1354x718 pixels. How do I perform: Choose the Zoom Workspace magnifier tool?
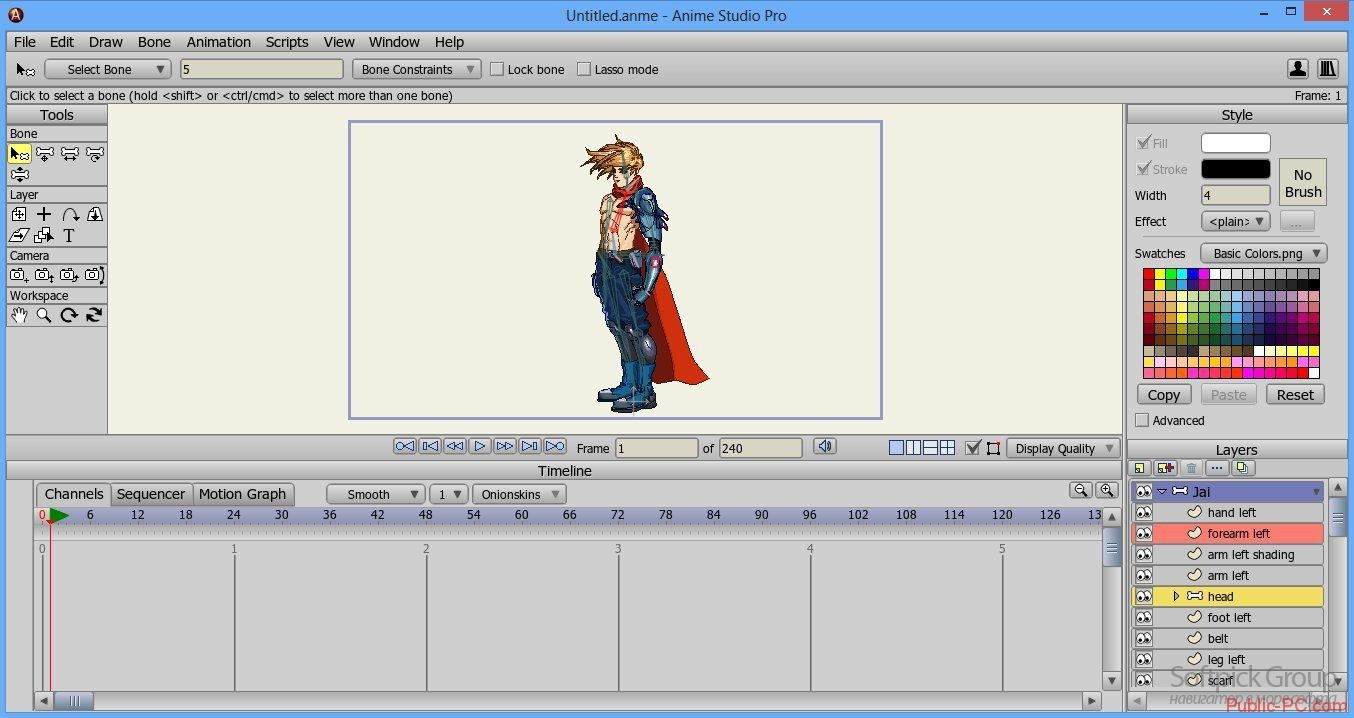[44, 315]
